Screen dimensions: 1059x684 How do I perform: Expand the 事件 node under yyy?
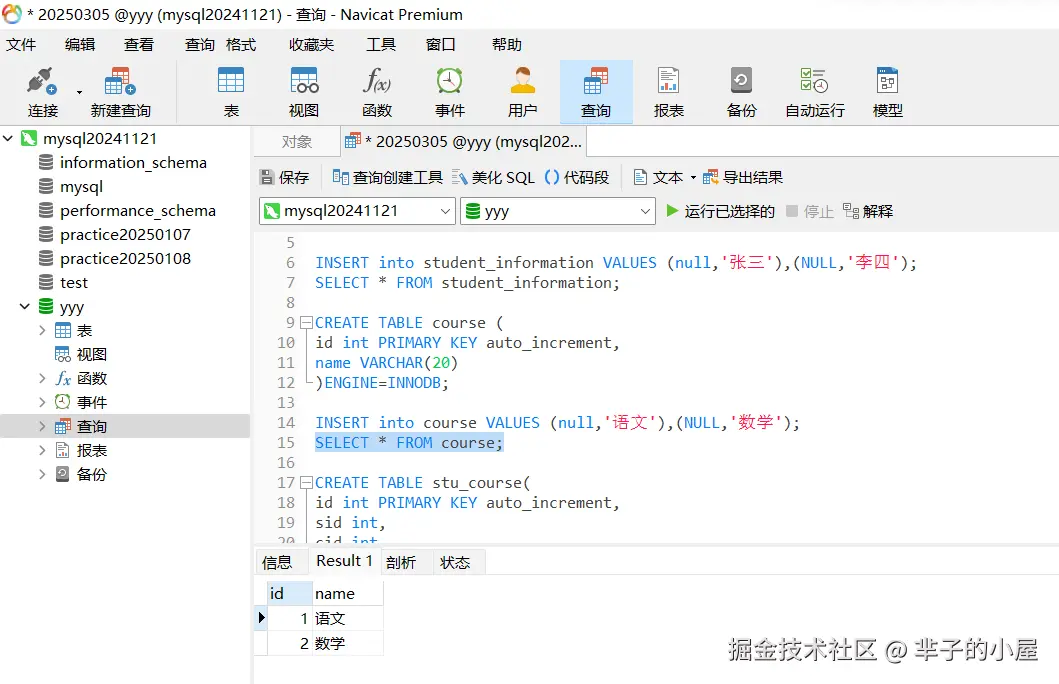[42, 402]
